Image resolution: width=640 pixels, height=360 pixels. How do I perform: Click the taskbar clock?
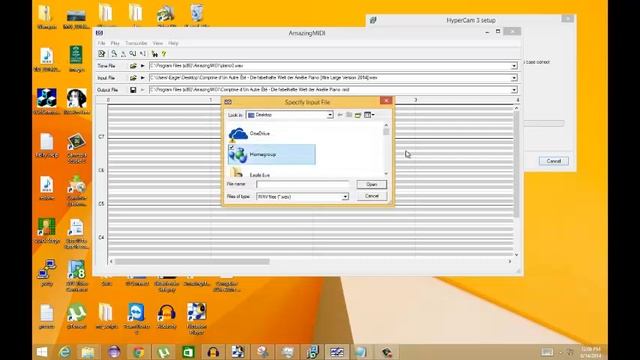click(591, 352)
